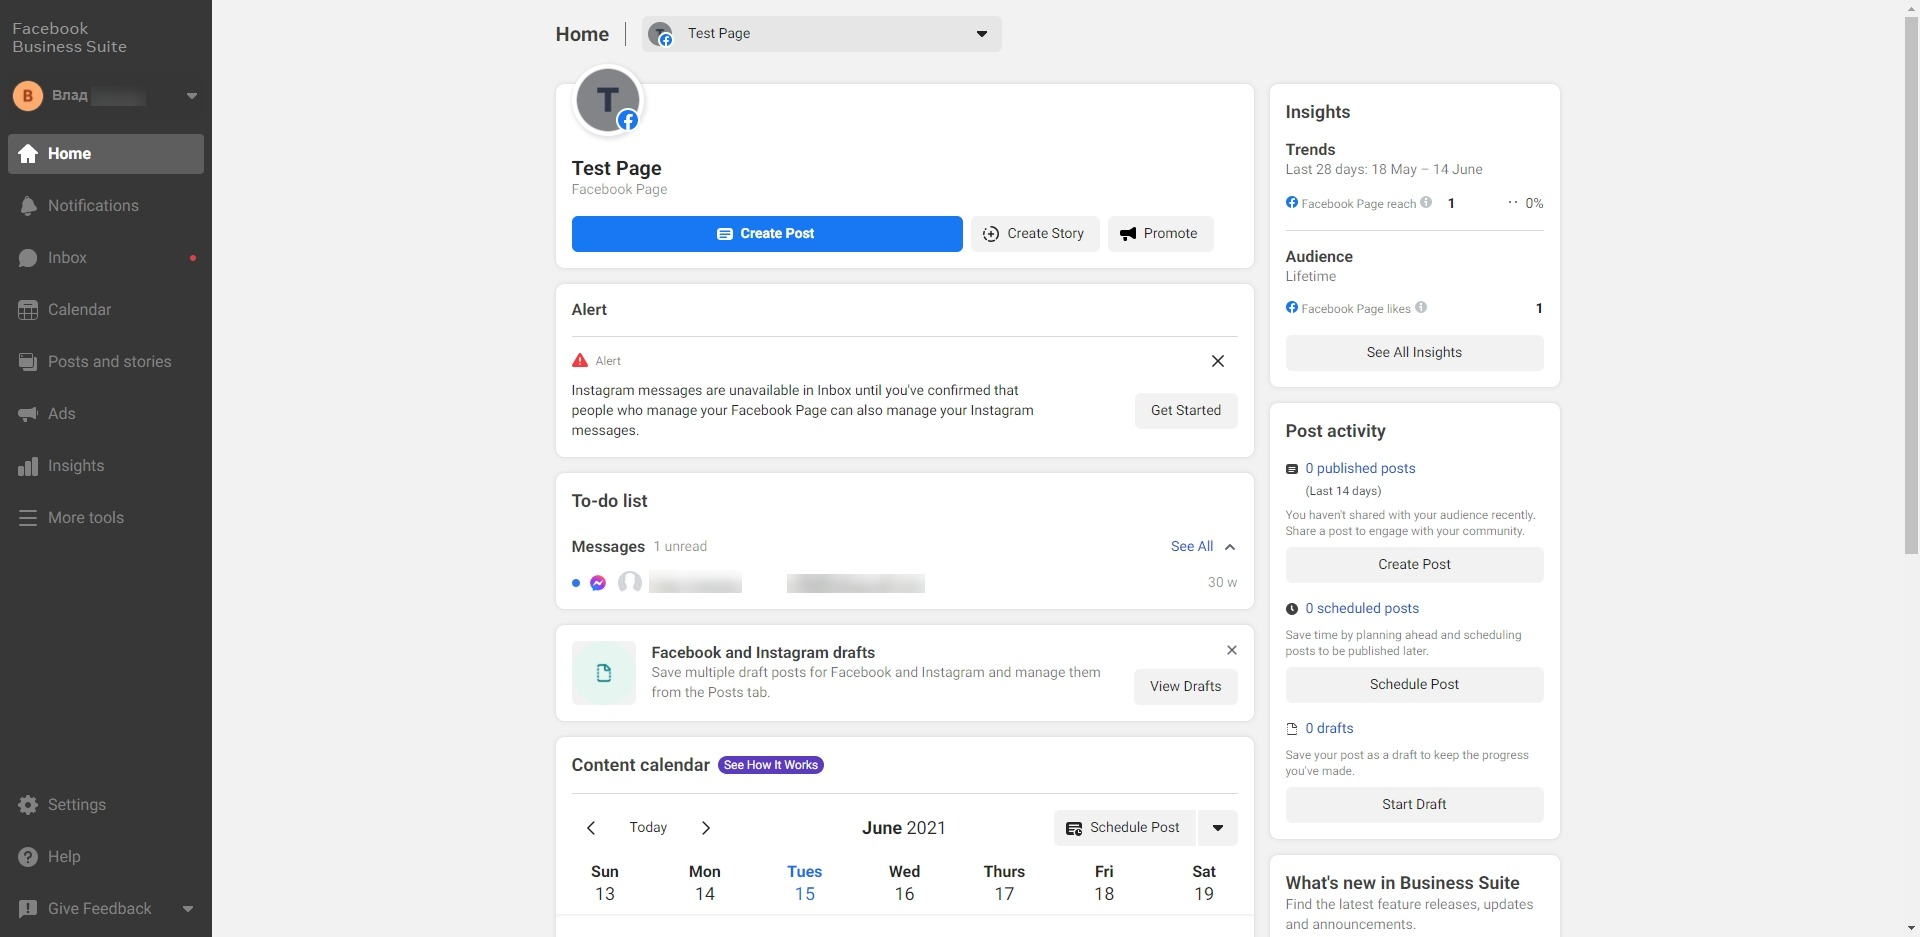Click the Help question mark icon

(28, 857)
